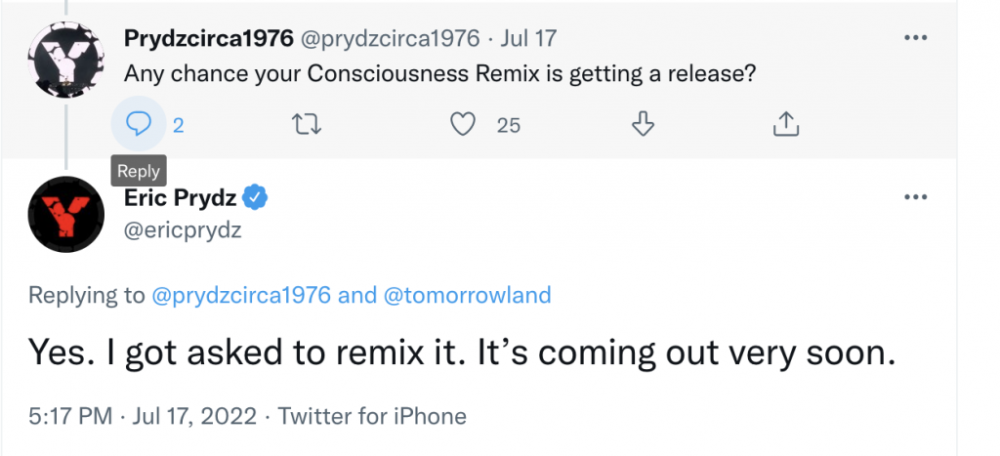Click the reply speech bubble icon
The image size is (1000, 456).
138,124
